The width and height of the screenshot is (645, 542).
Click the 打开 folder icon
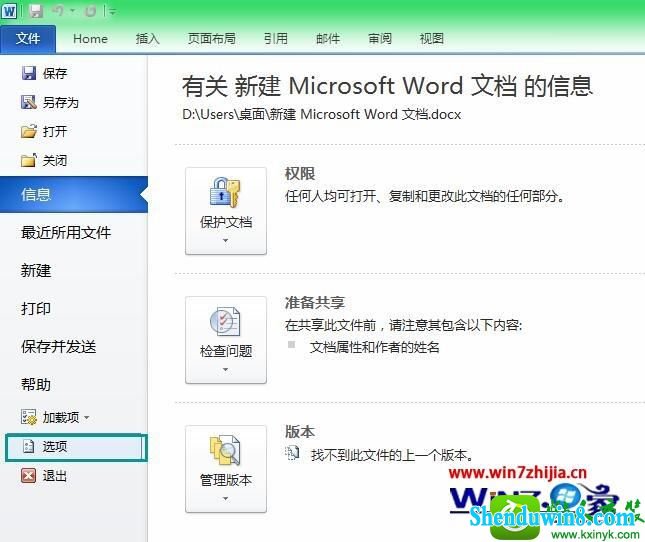pyautogui.click(x=28, y=131)
